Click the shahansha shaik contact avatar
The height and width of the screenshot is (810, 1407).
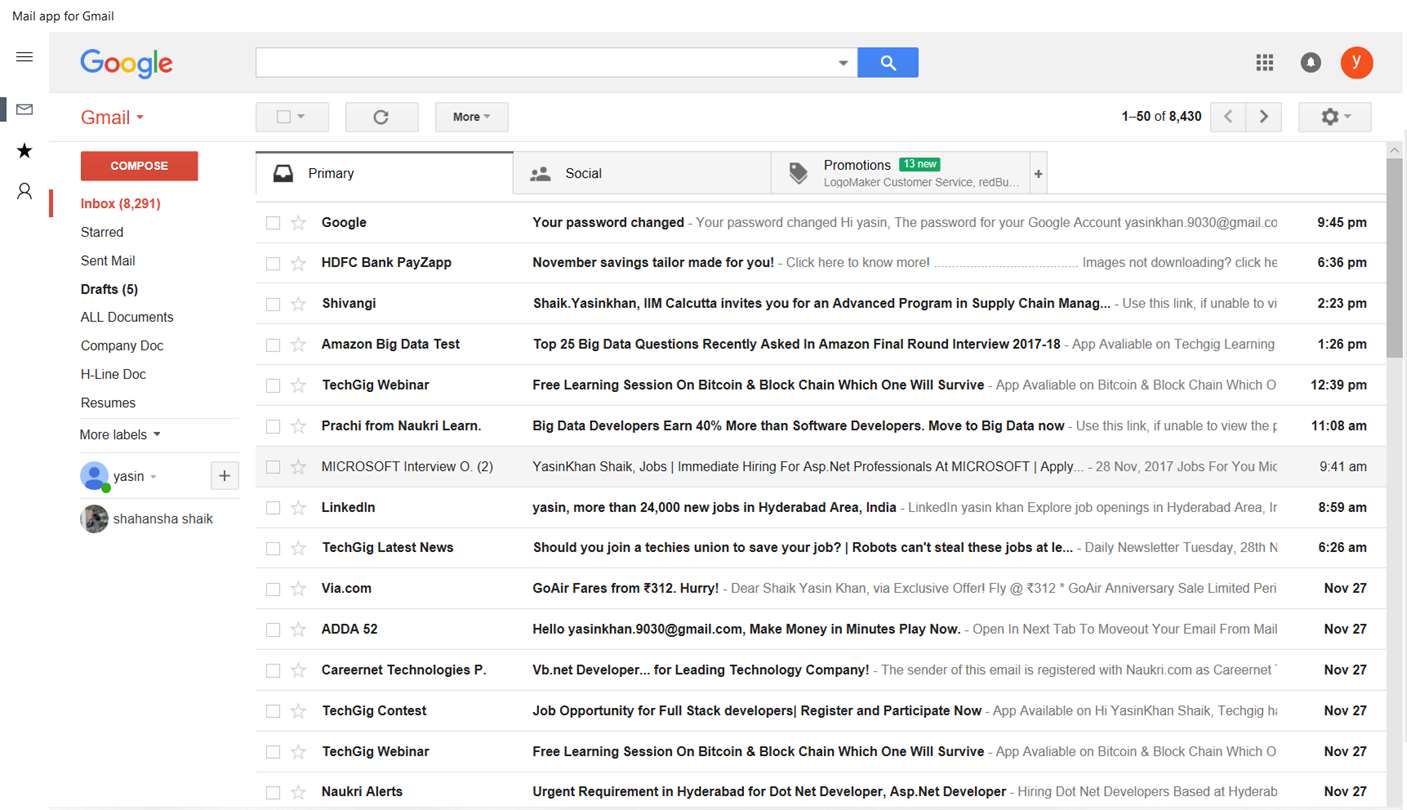(94, 519)
